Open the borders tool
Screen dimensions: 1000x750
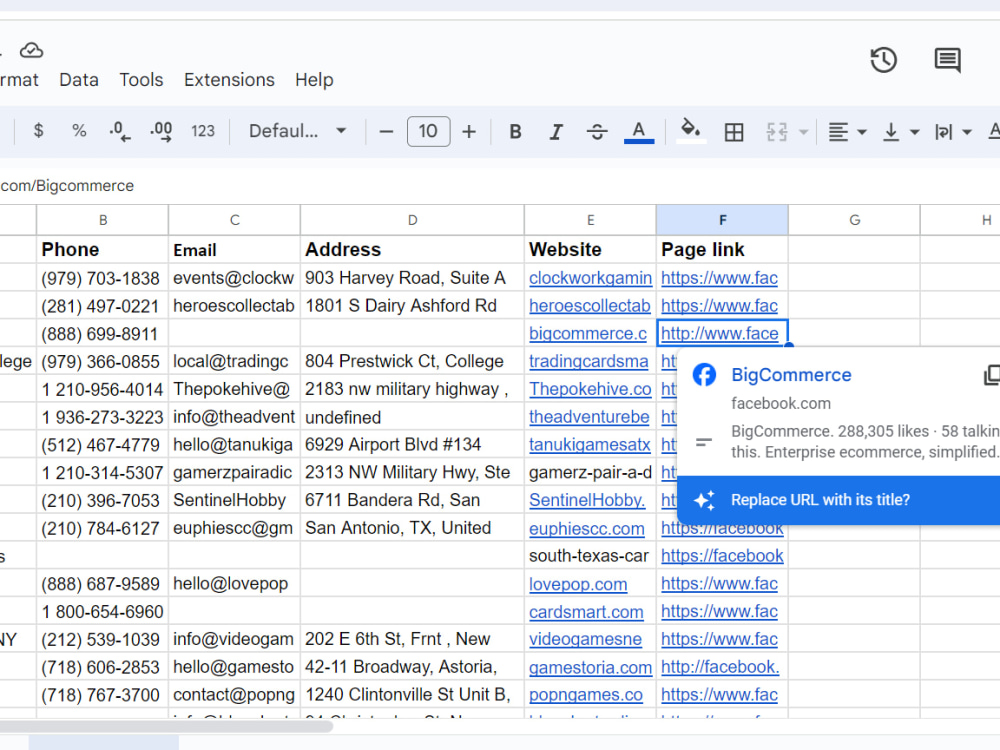click(x=733, y=132)
